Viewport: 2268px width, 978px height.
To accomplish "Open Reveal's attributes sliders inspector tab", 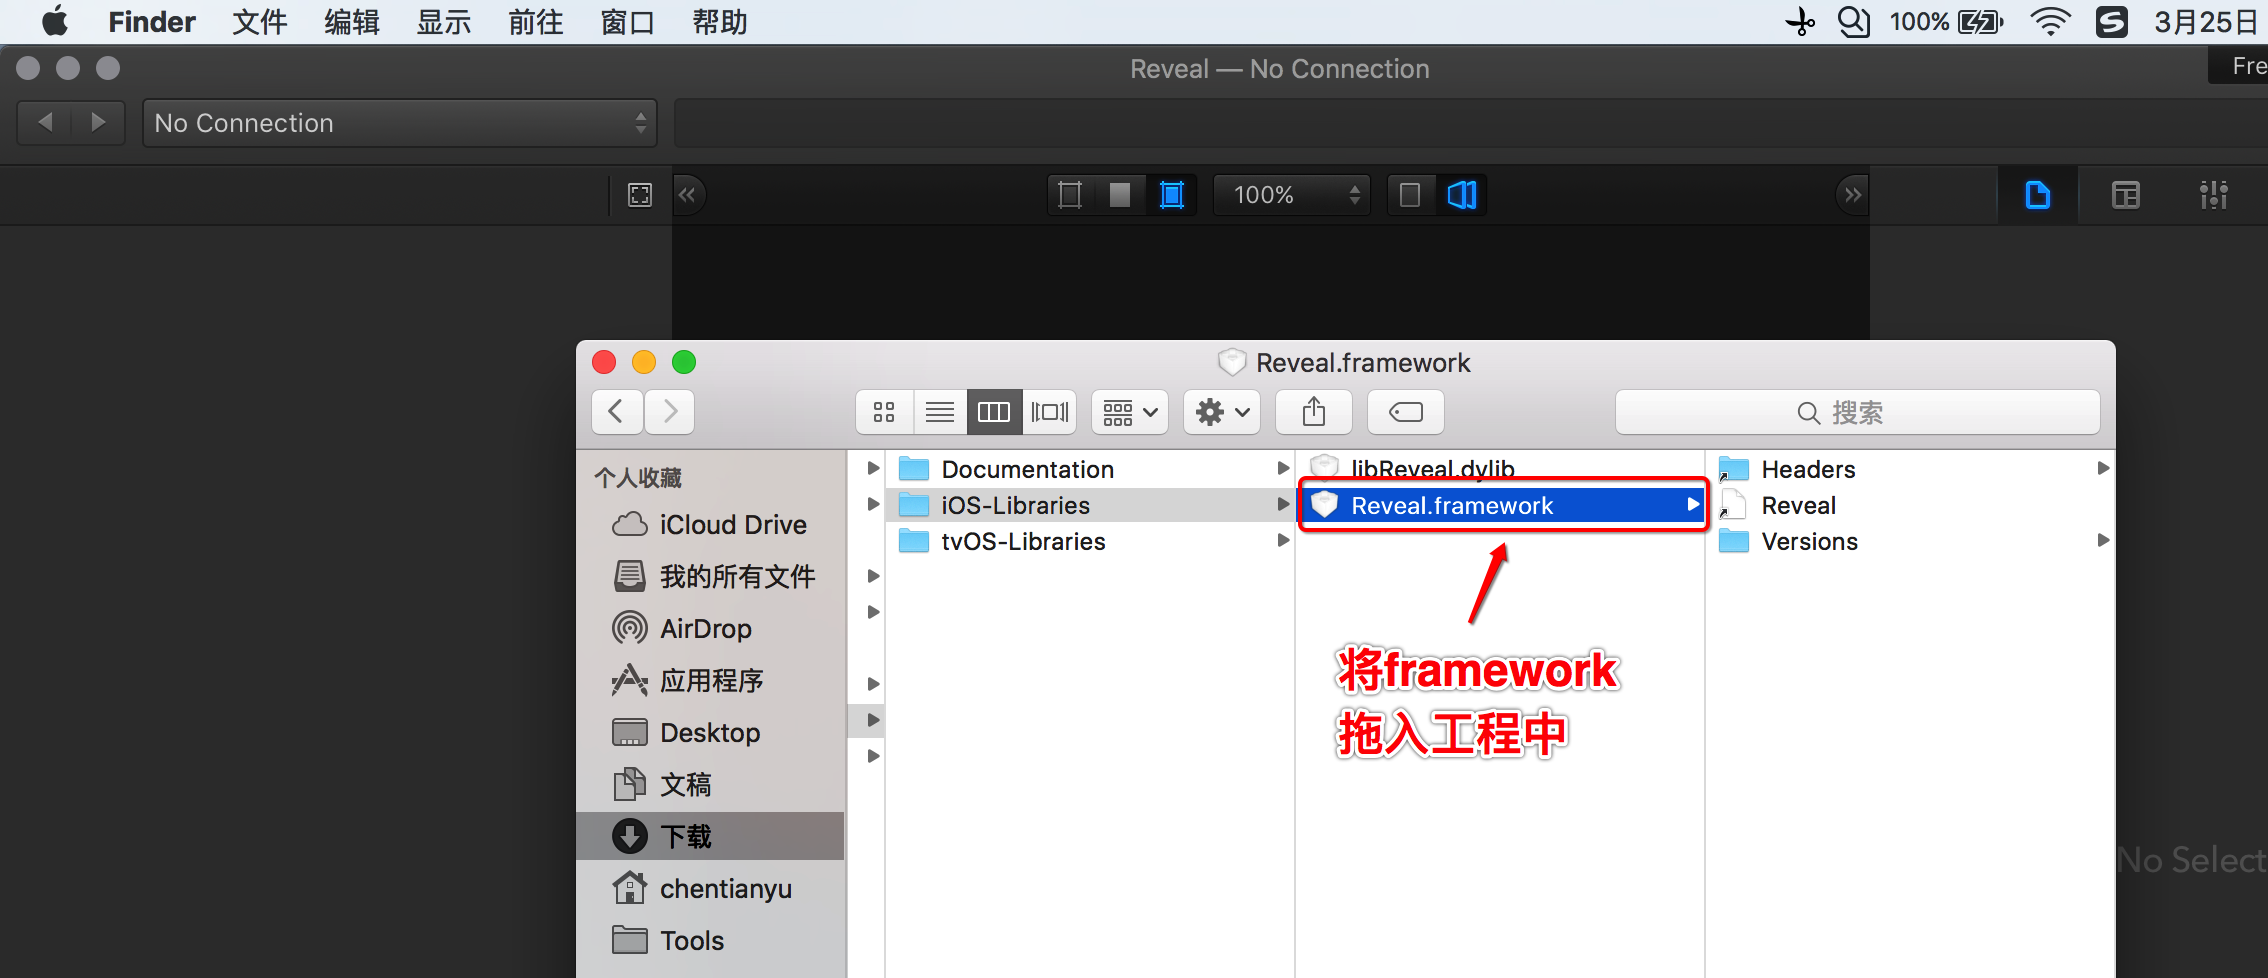I will [x=2213, y=195].
